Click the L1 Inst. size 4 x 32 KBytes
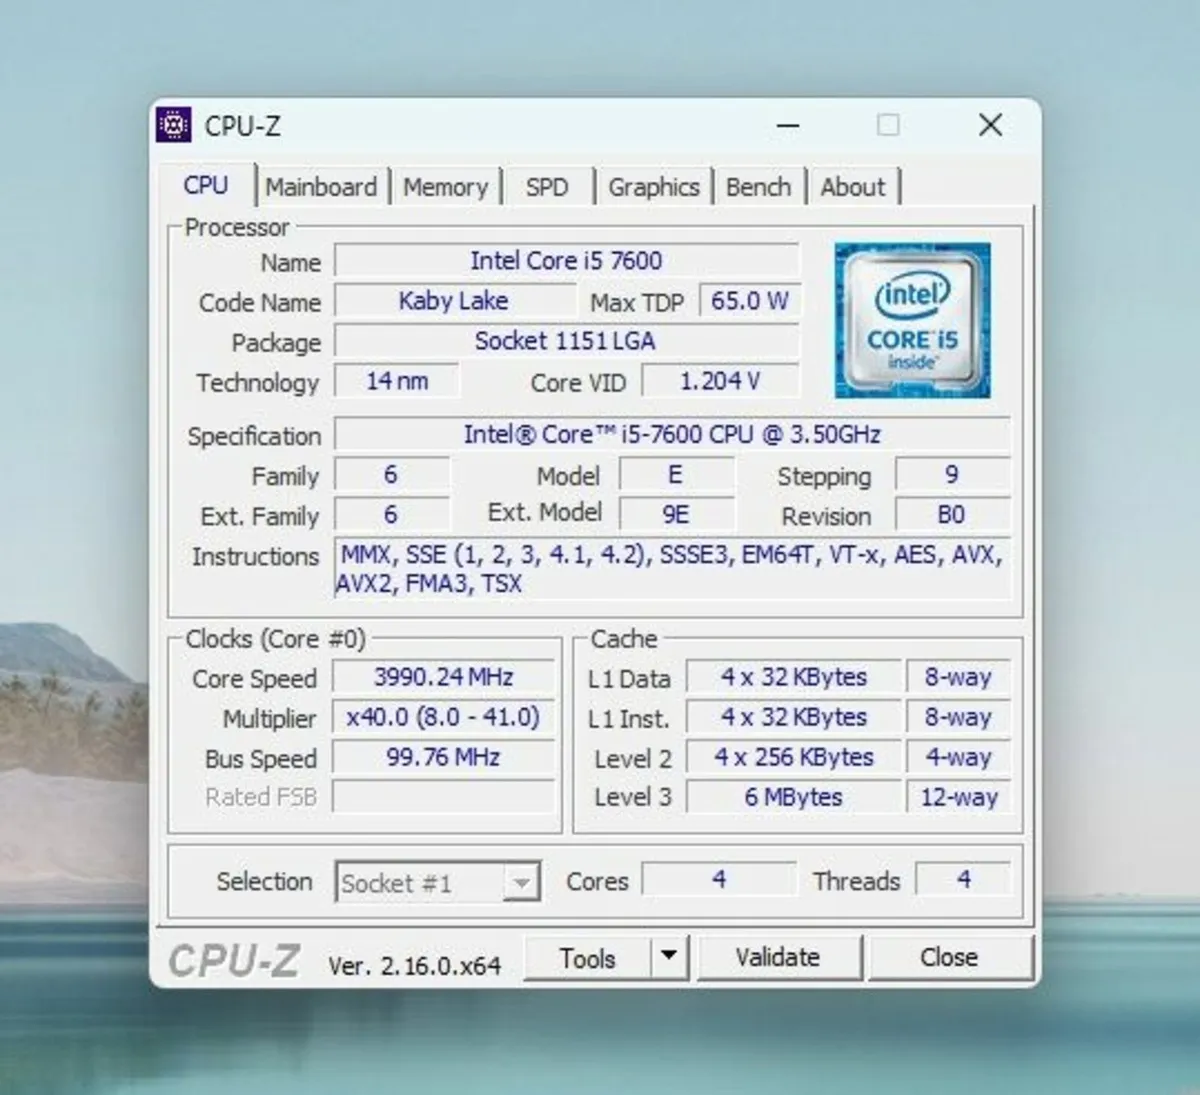 click(794, 717)
